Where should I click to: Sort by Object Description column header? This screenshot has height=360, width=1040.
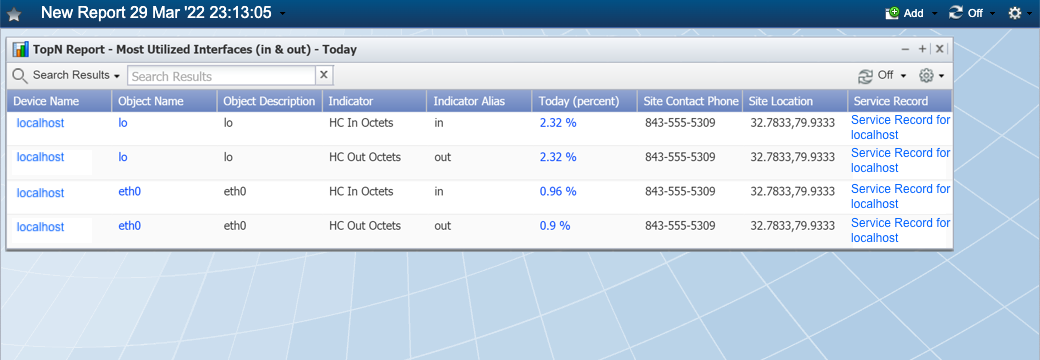pos(269,101)
